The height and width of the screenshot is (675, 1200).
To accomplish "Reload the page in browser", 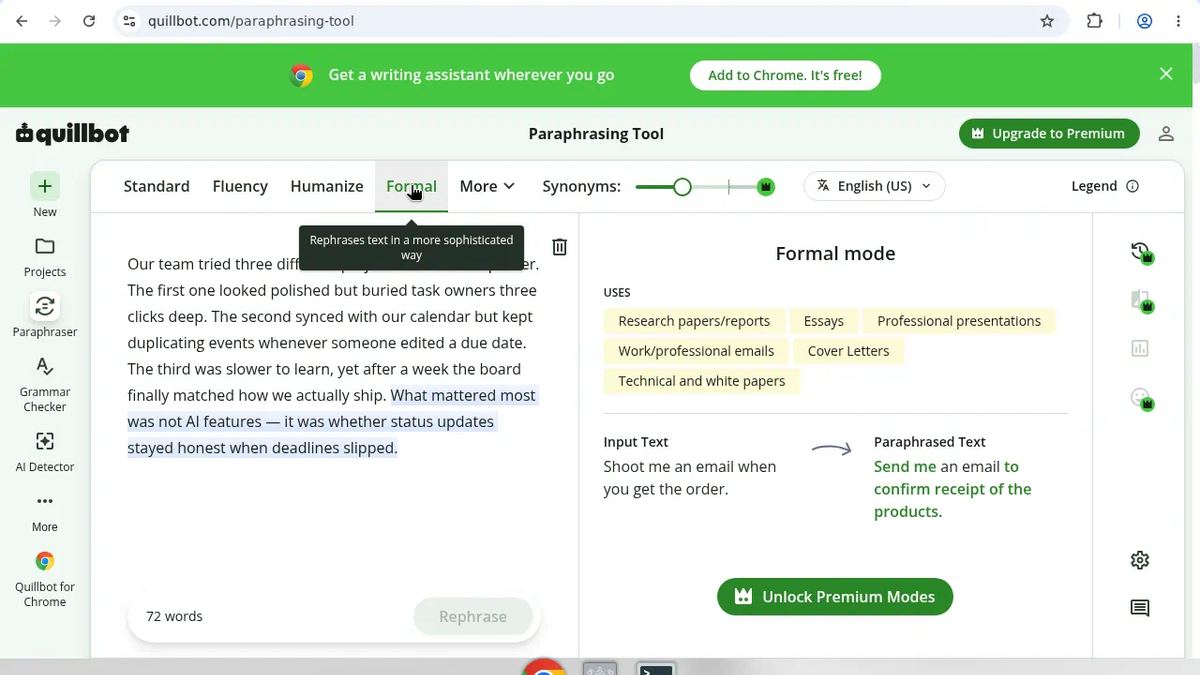I will [89, 21].
